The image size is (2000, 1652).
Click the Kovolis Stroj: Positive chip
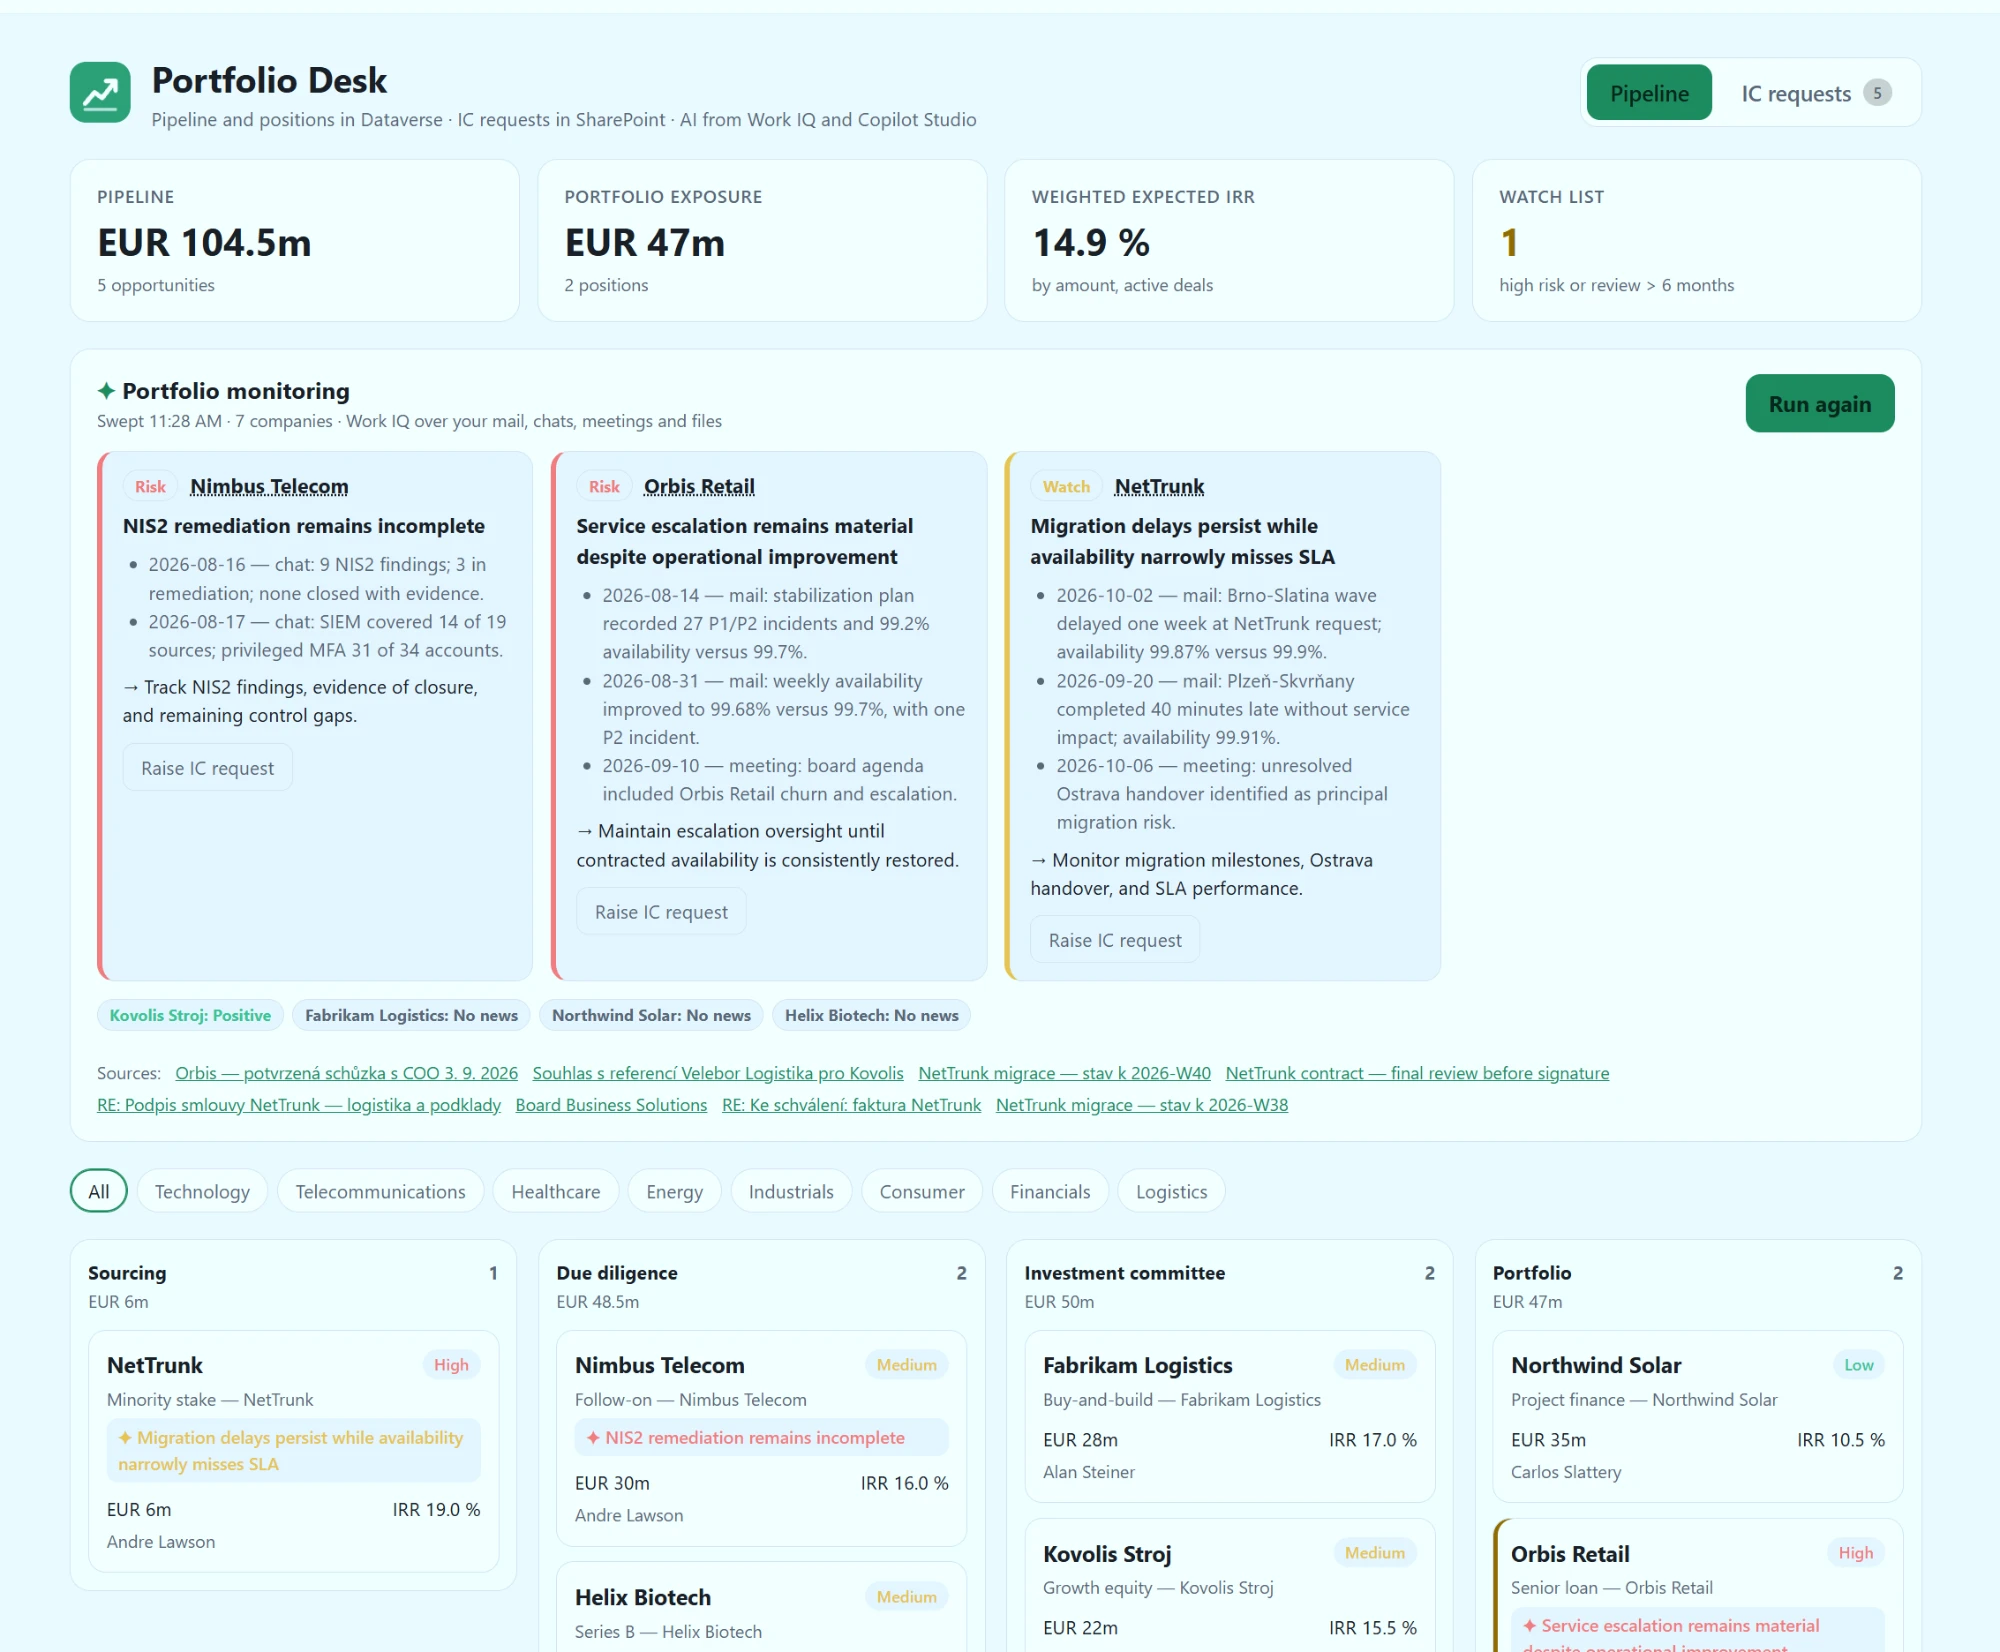click(190, 1015)
